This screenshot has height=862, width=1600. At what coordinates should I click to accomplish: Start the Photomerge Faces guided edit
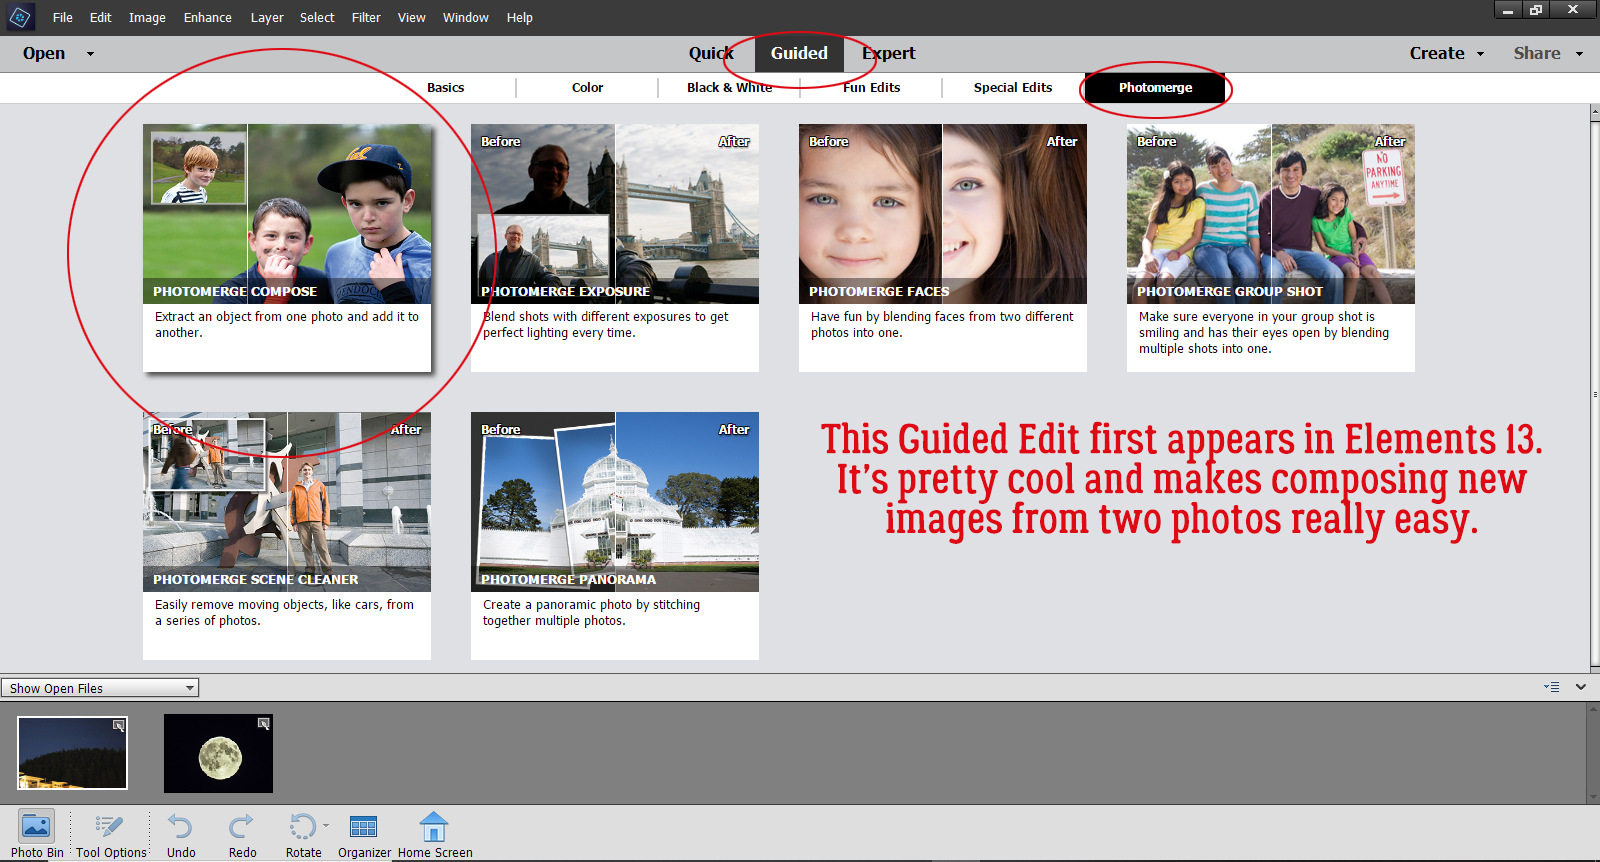point(943,248)
